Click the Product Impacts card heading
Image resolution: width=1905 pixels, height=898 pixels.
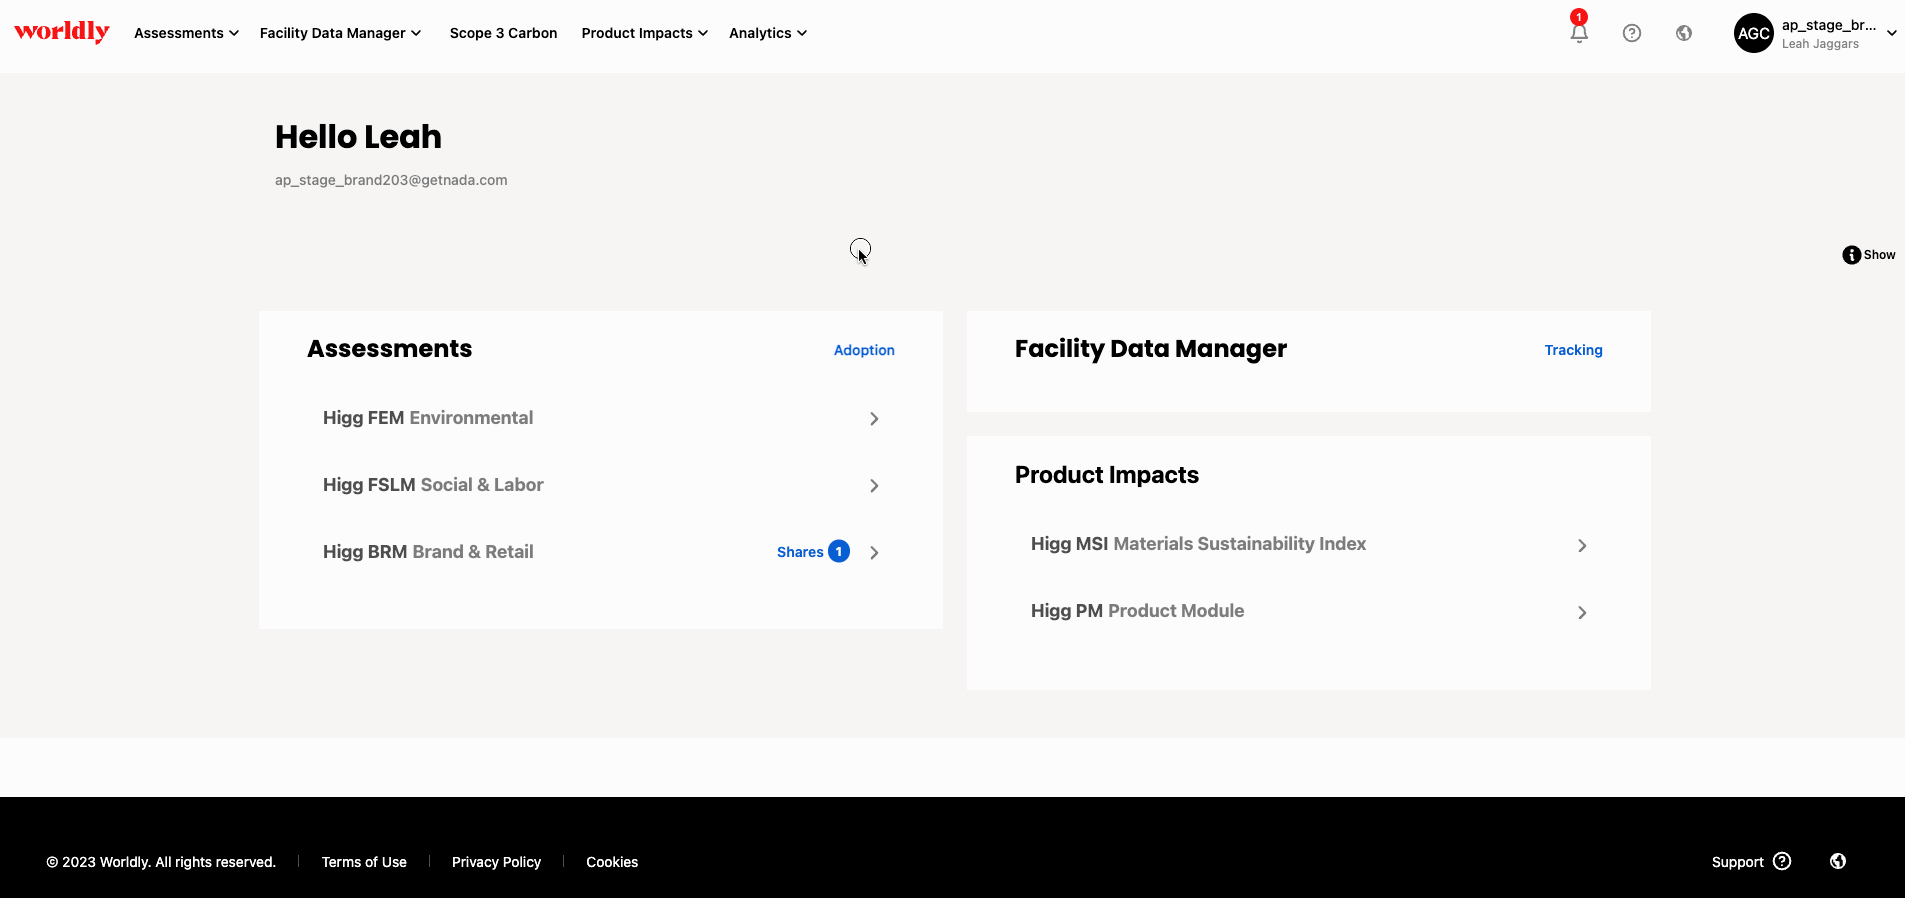(1106, 475)
